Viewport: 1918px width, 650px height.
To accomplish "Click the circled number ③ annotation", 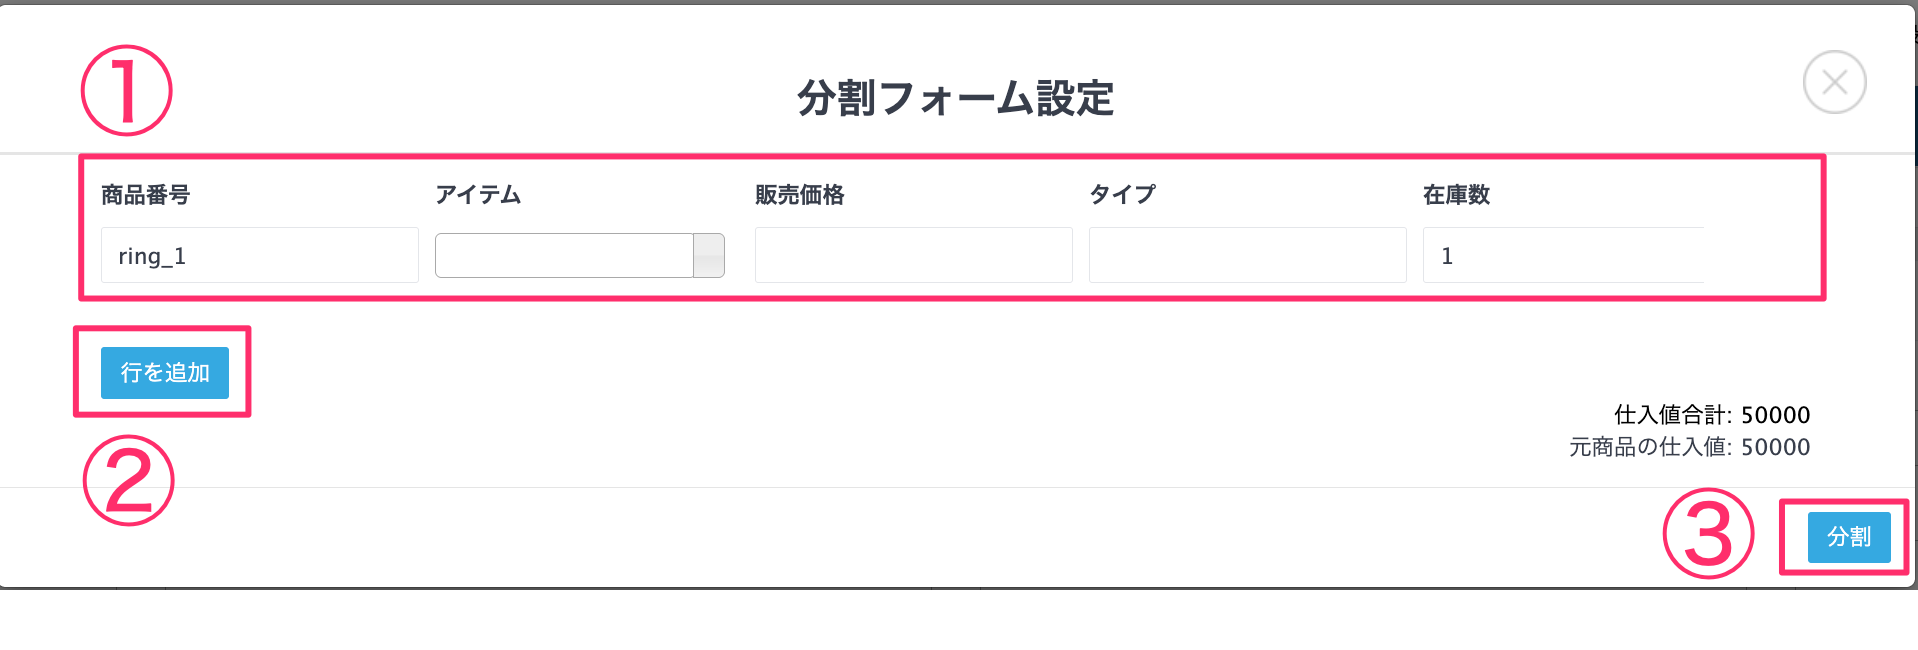I will [x=1708, y=534].
